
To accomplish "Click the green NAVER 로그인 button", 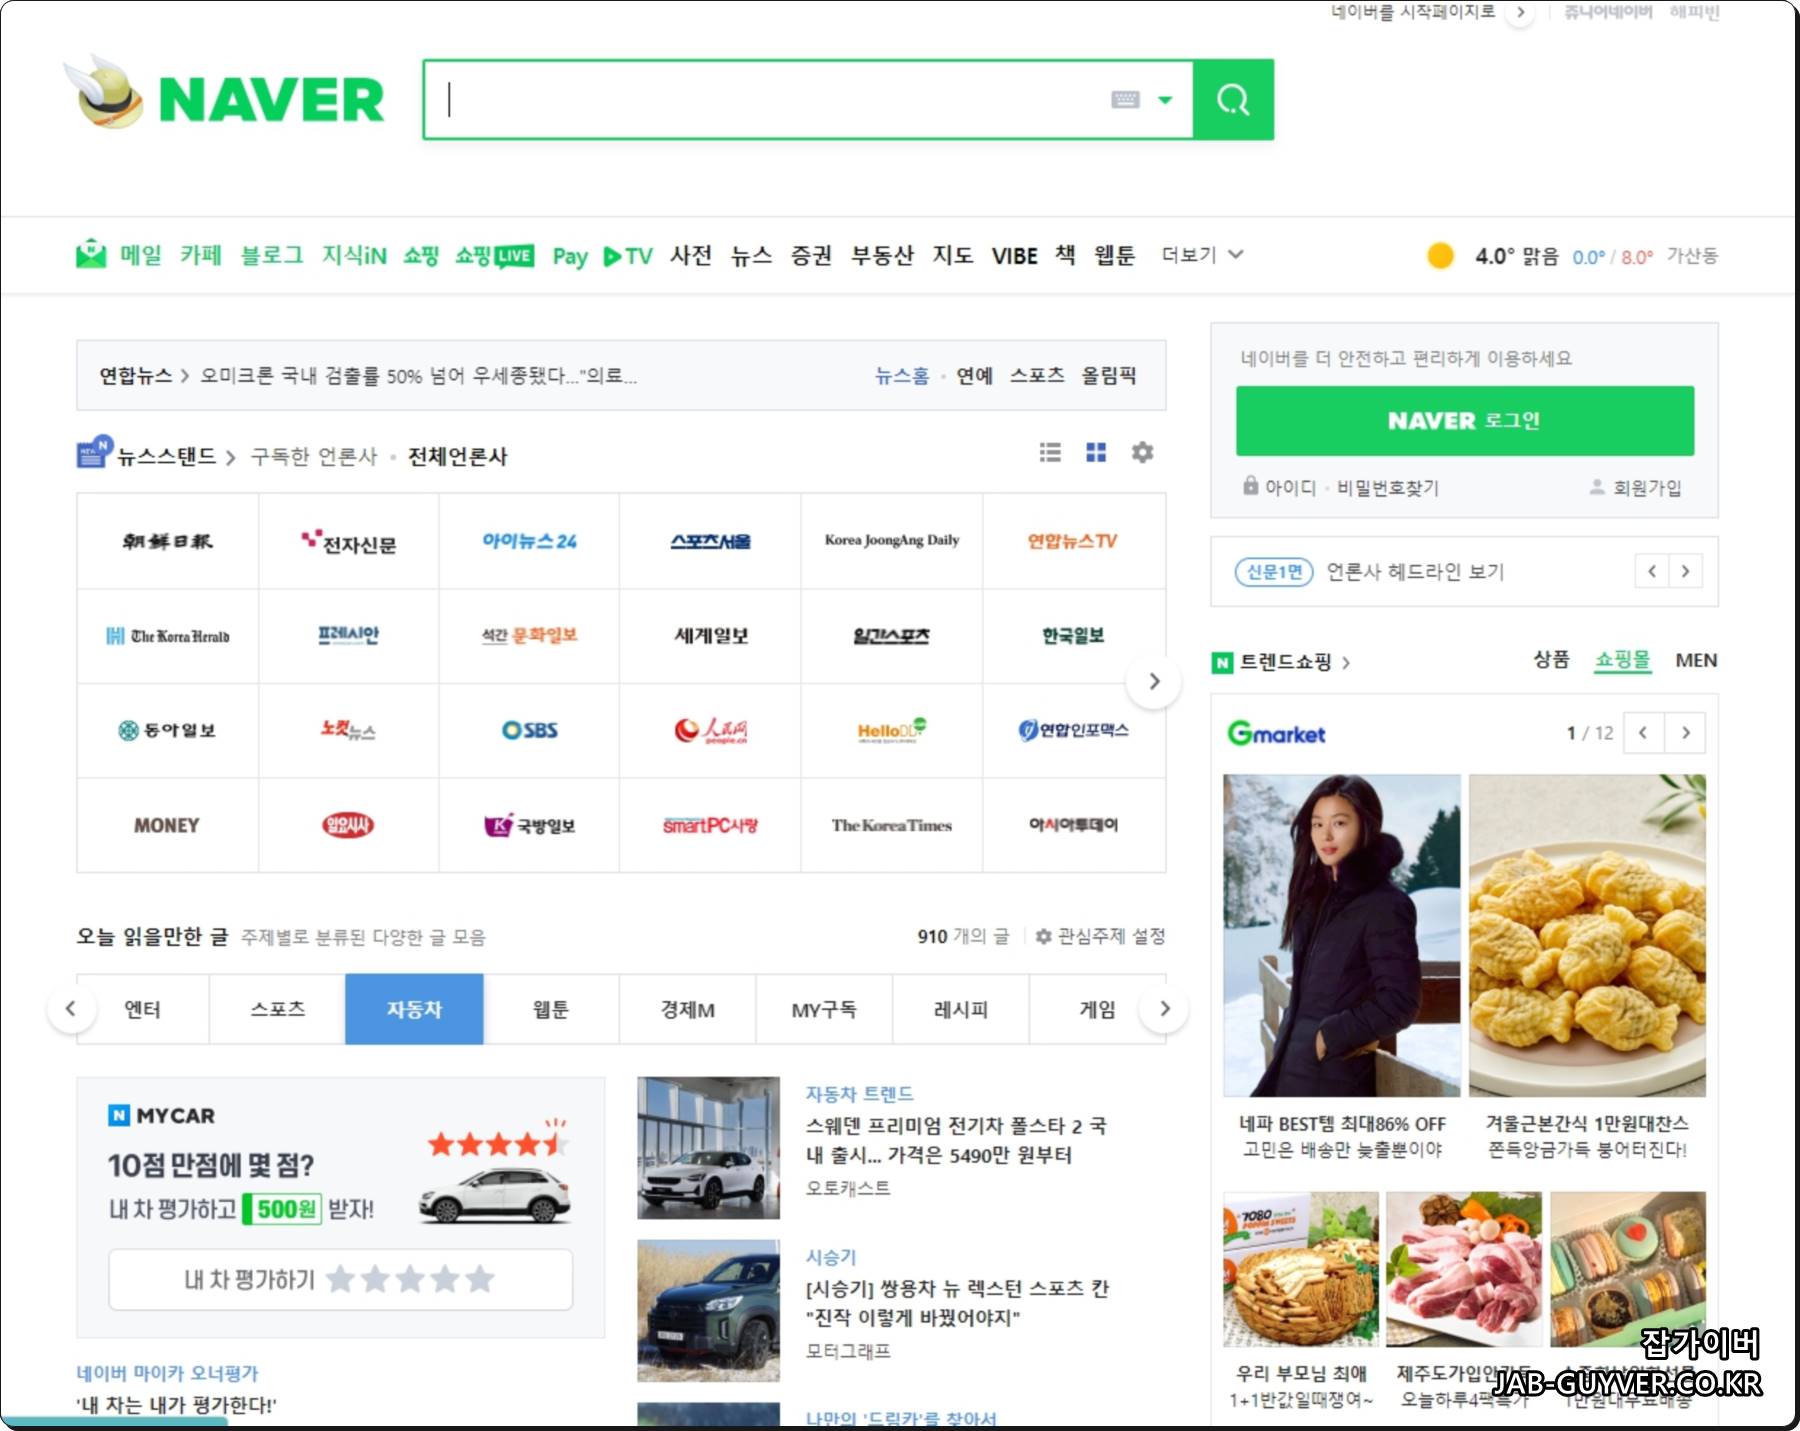I will pyautogui.click(x=1465, y=420).
